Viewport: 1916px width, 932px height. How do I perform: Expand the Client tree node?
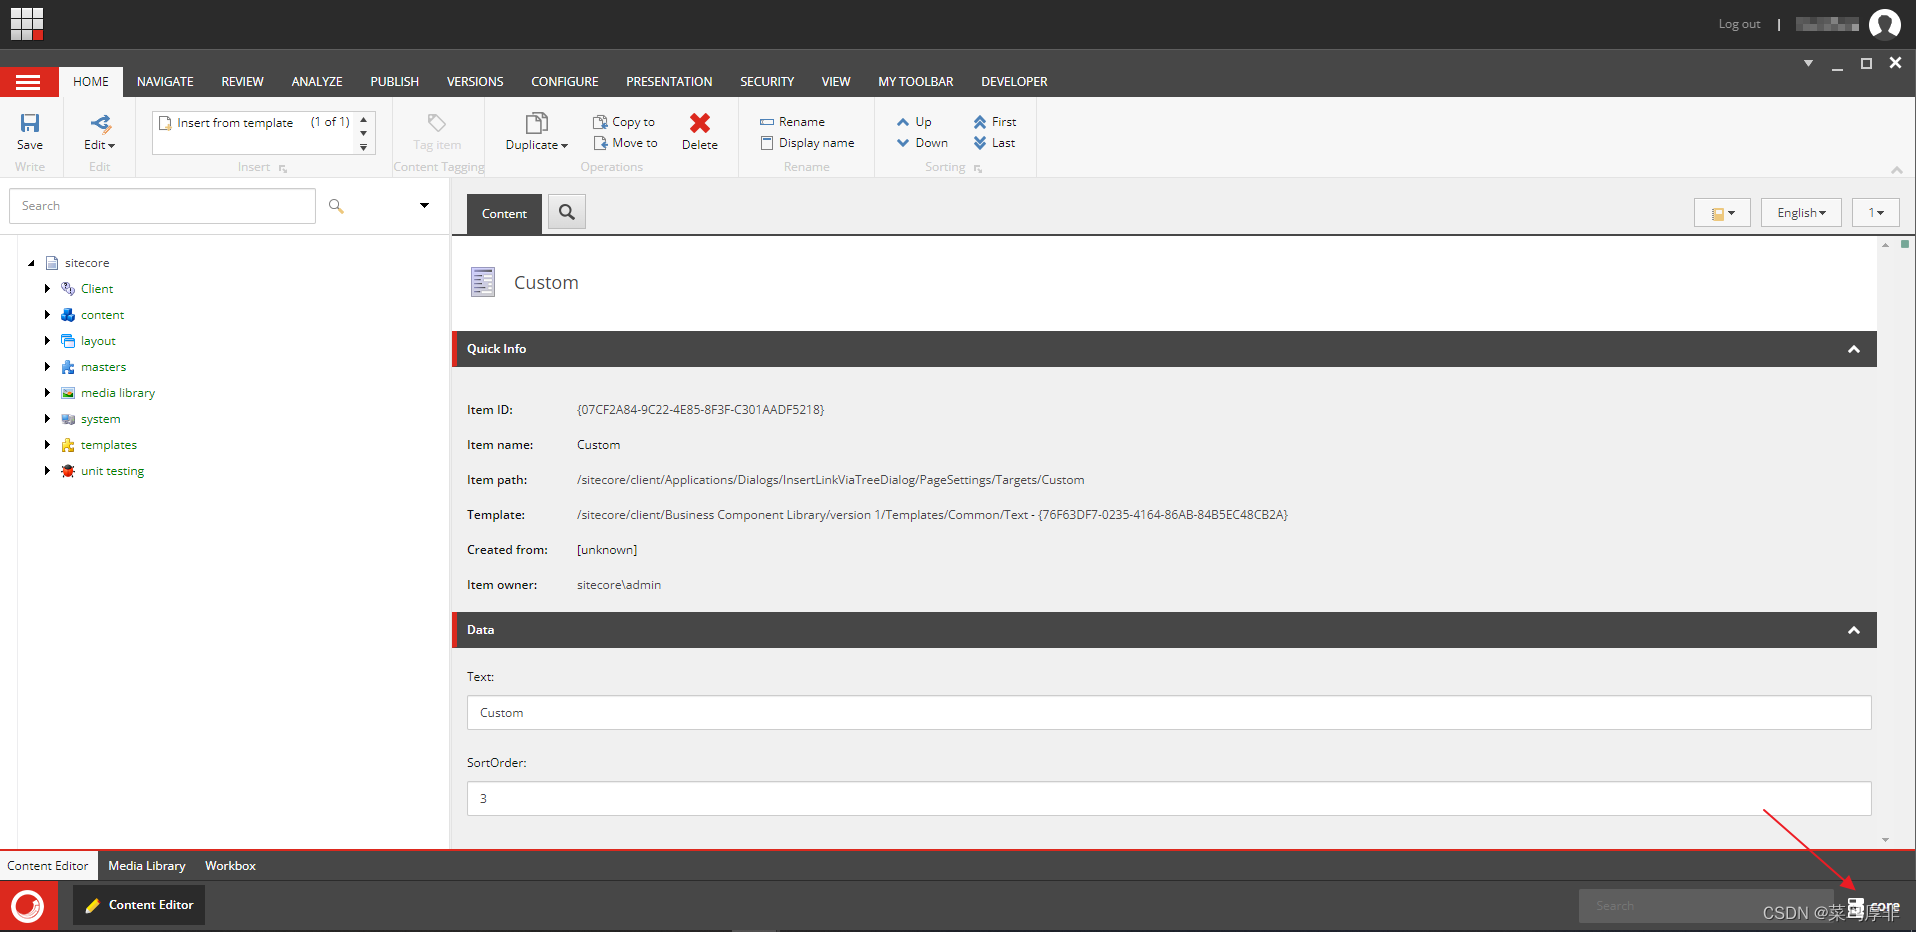coord(47,289)
